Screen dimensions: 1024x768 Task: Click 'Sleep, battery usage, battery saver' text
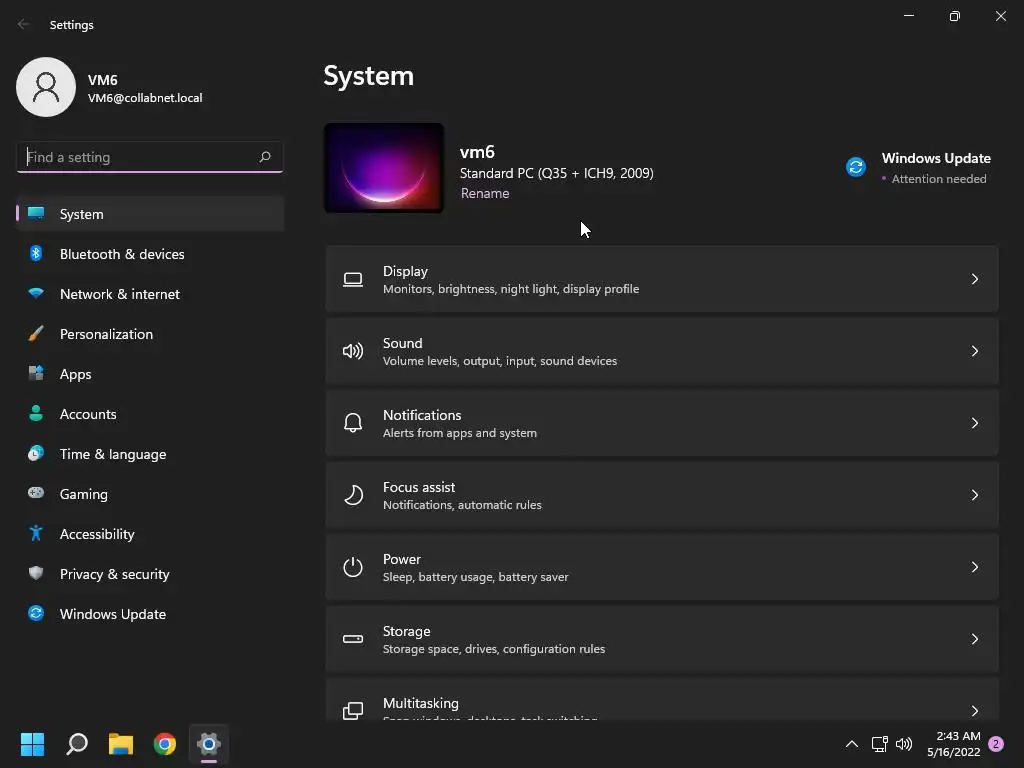pos(475,577)
